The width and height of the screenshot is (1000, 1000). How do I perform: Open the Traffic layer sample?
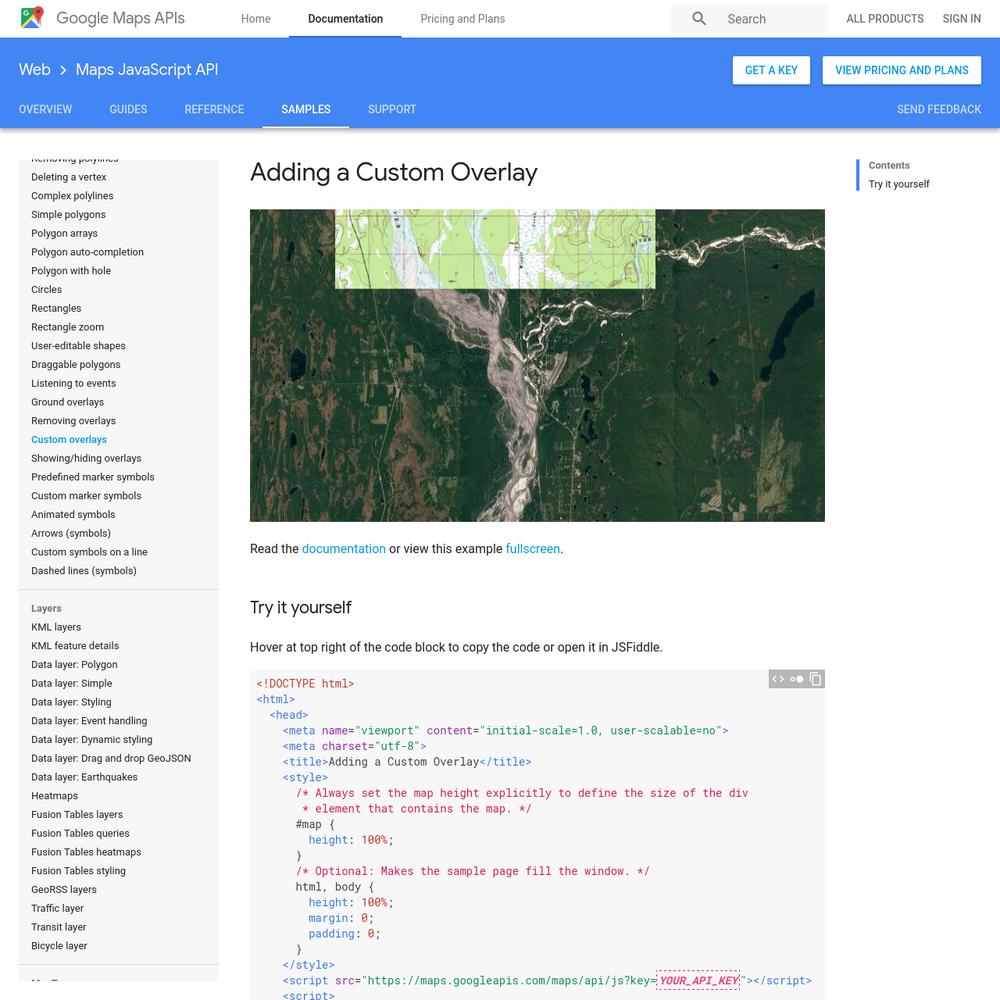pyautogui.click(x=57, y=908)
